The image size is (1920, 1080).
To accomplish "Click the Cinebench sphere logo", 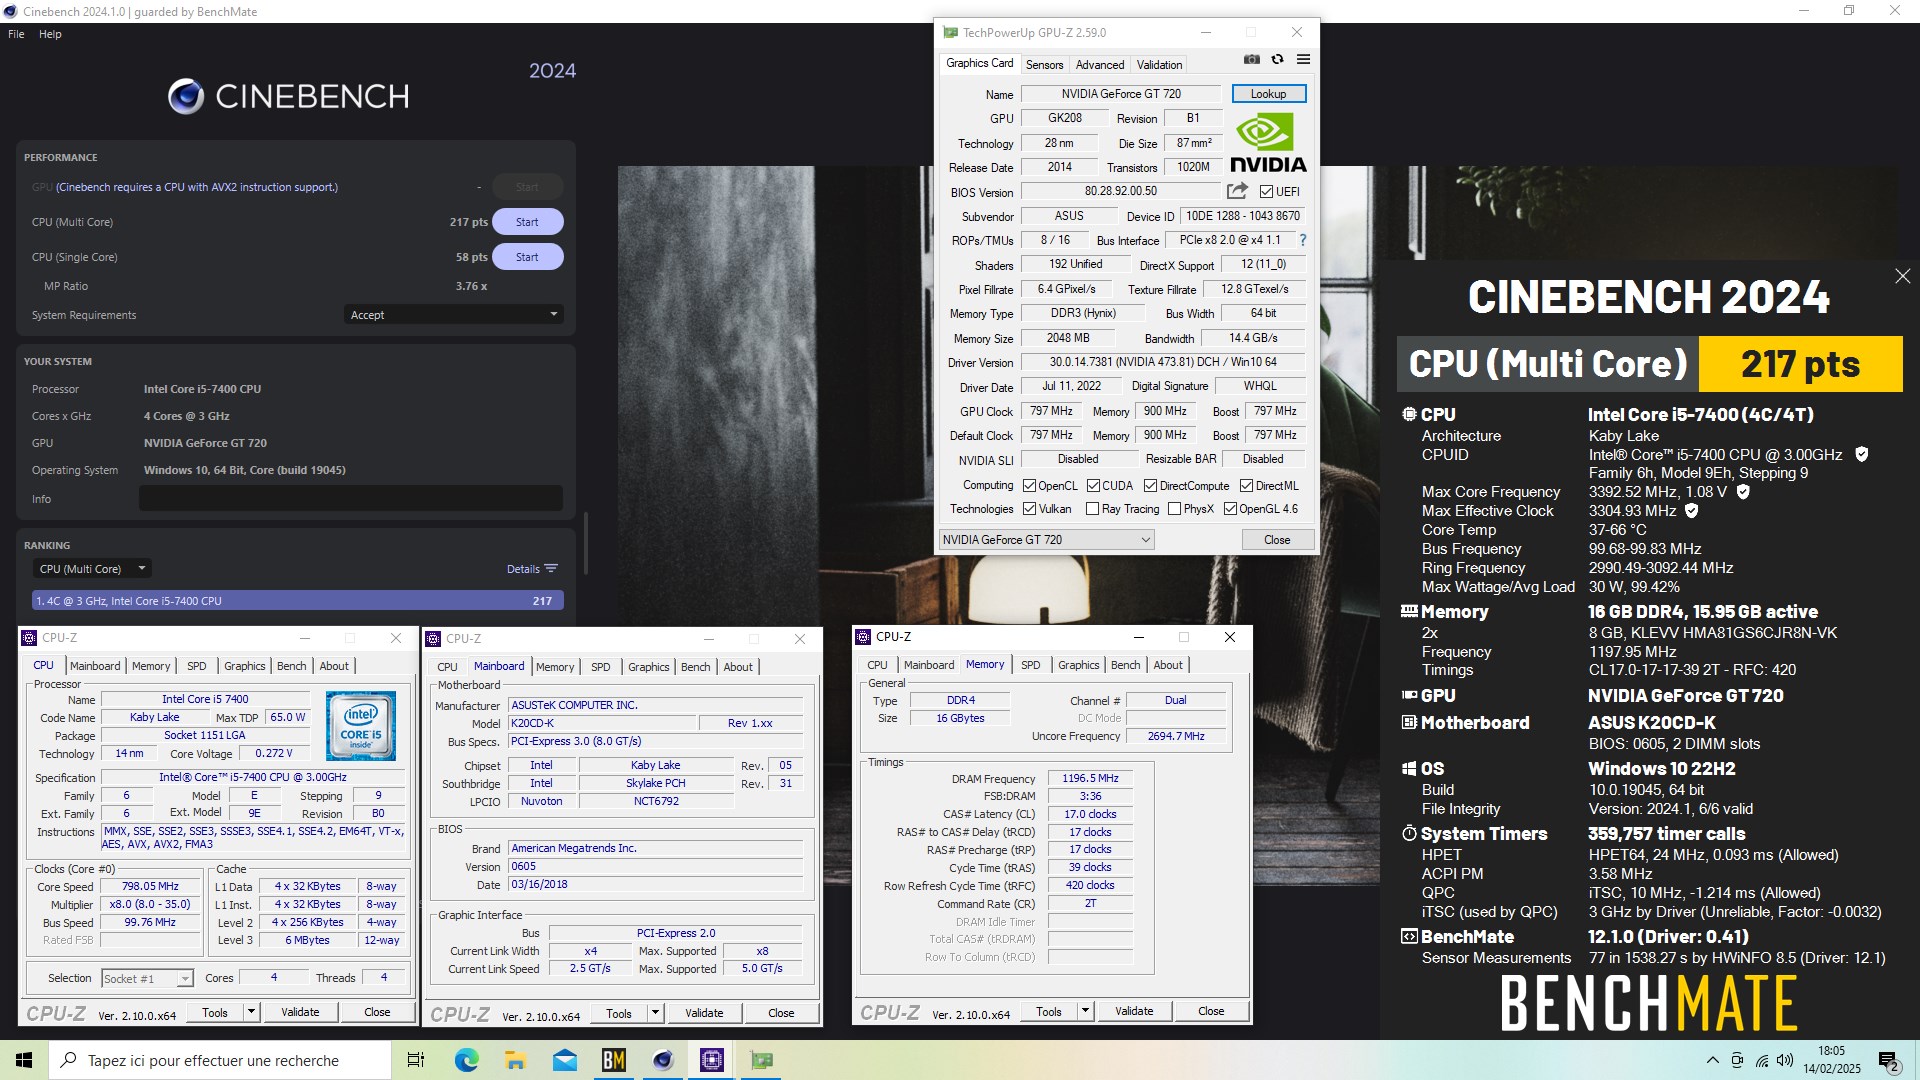I will click(x=186, y=96).
